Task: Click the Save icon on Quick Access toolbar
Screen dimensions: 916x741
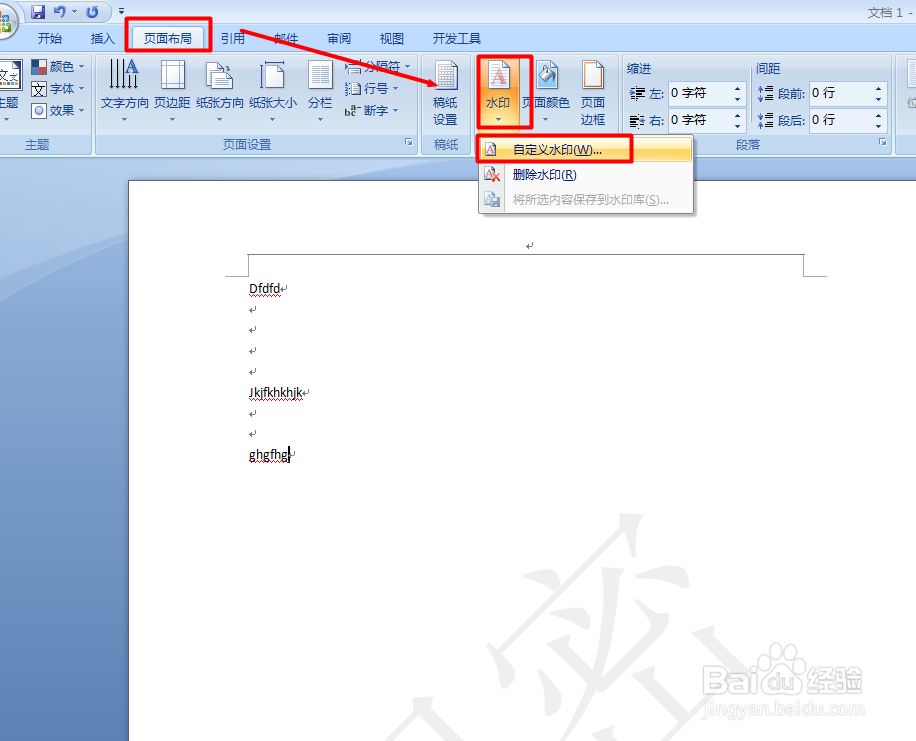Action: (x=37, y=11)
